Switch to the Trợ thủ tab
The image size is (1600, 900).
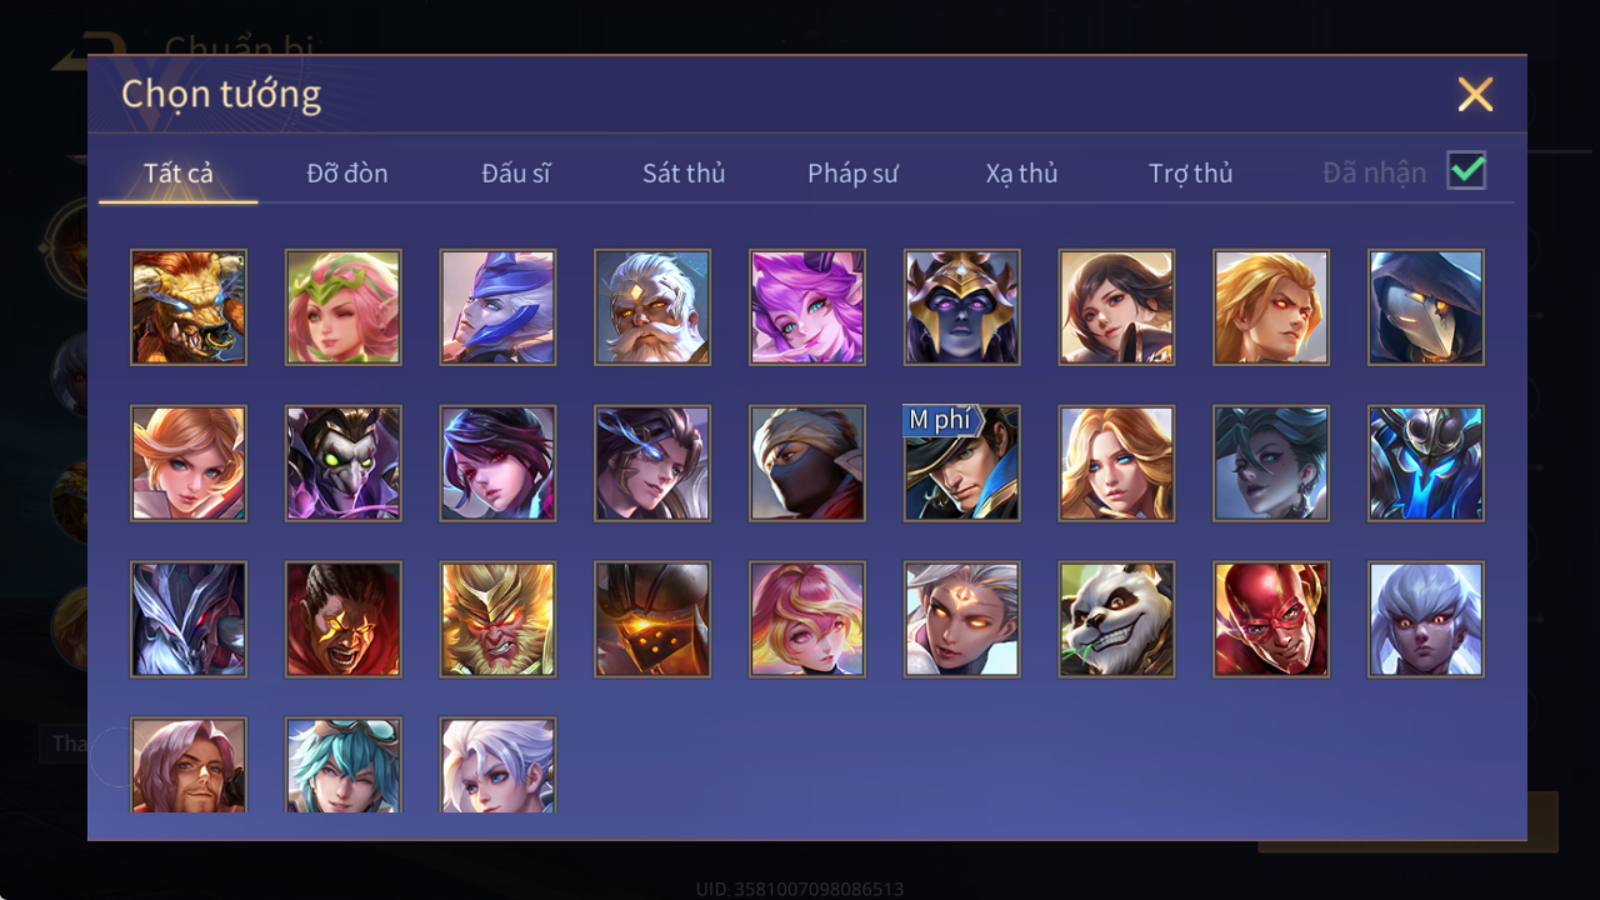pyautogui.click(x=1190, y=173)
